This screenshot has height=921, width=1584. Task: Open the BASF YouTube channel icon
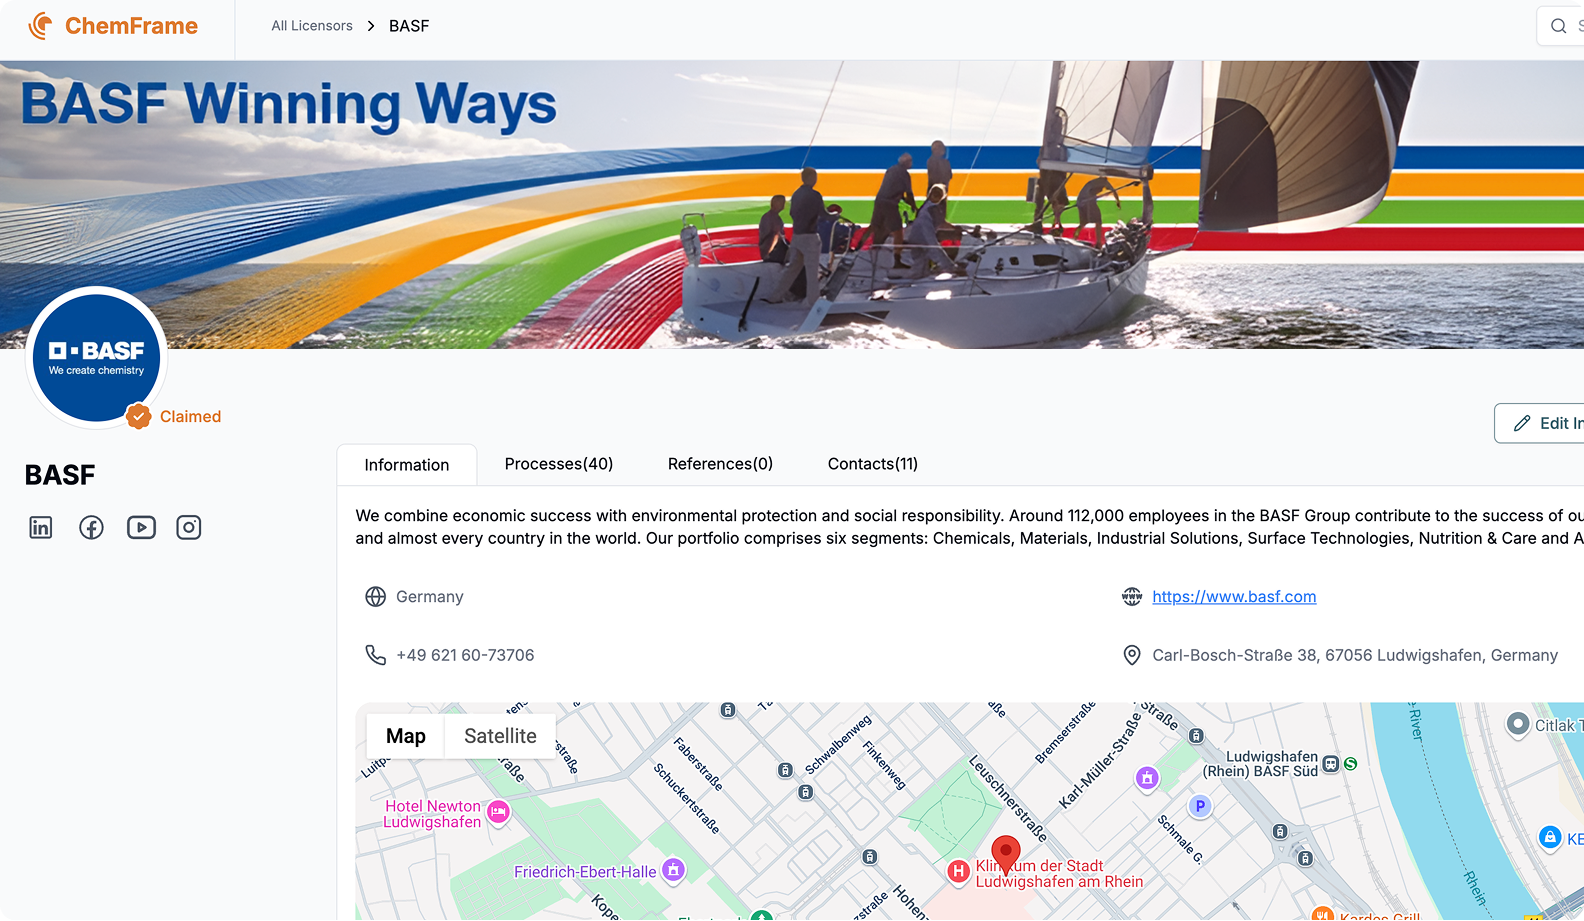141,527
